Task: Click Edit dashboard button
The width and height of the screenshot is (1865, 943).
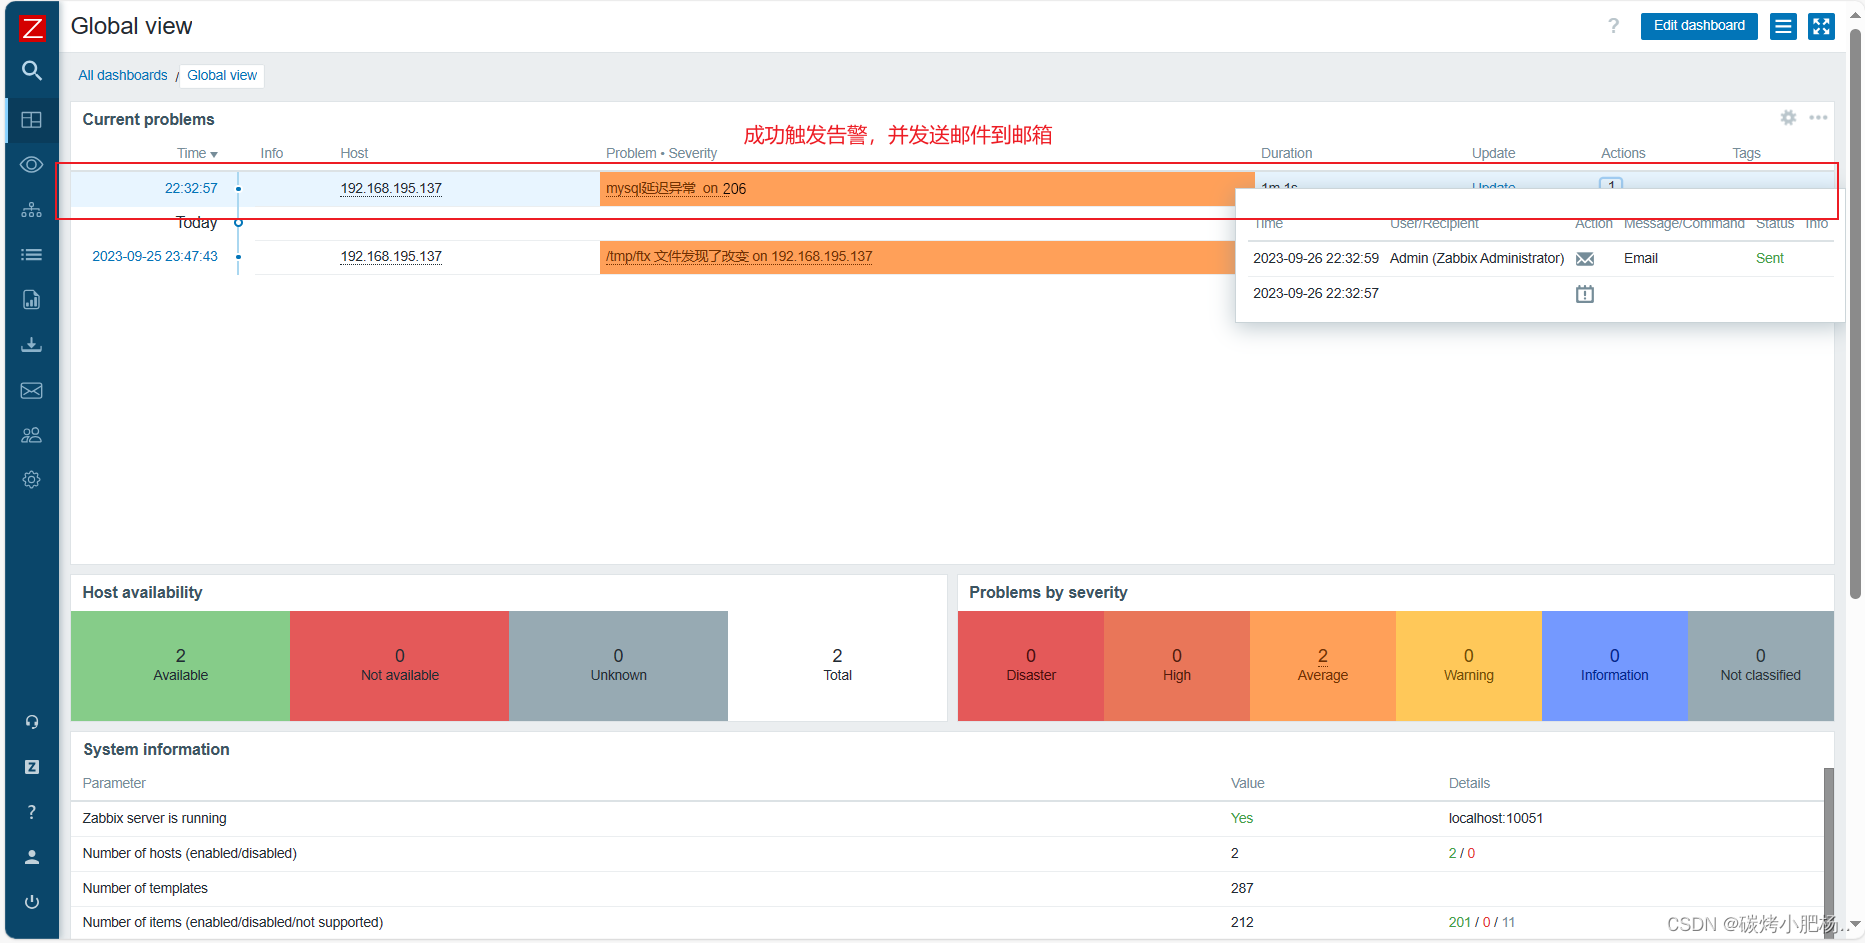Action: point(1699,26)
